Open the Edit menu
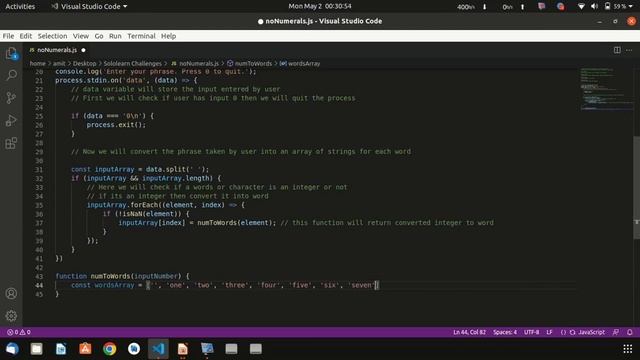This screenshot has width=640, height=360. [x=26, y=36]
